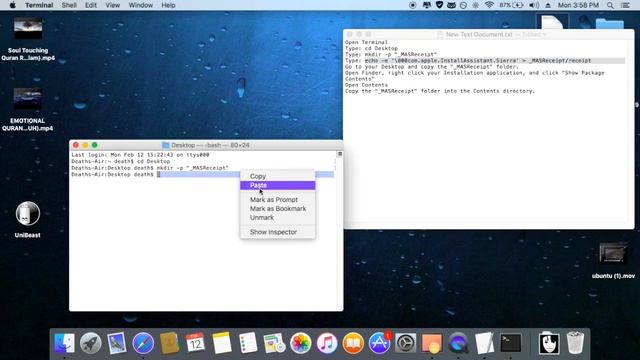The height and width of the screenshot is (360, 640).
Task: Click the small marker icon at Terminal scrollbar top
Action: (x=339, y=154)
